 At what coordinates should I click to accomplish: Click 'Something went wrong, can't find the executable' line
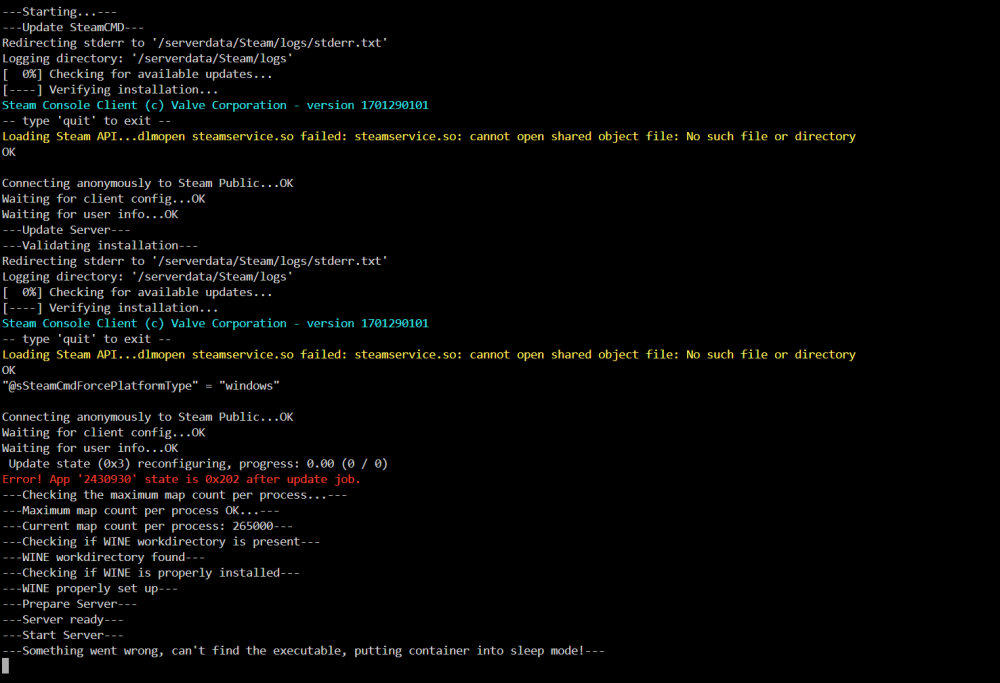pyautogui.click(x=303, y=650)
